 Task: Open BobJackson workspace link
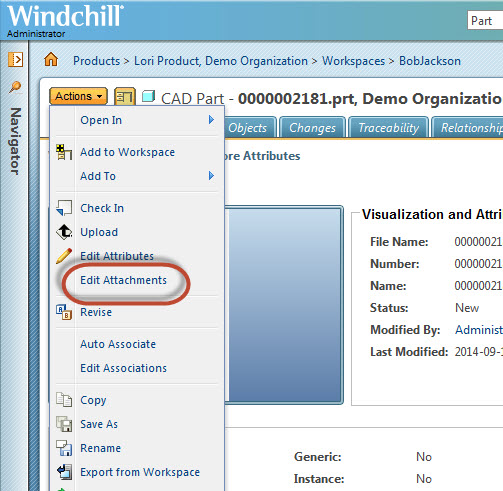click(x=430, y=61)
